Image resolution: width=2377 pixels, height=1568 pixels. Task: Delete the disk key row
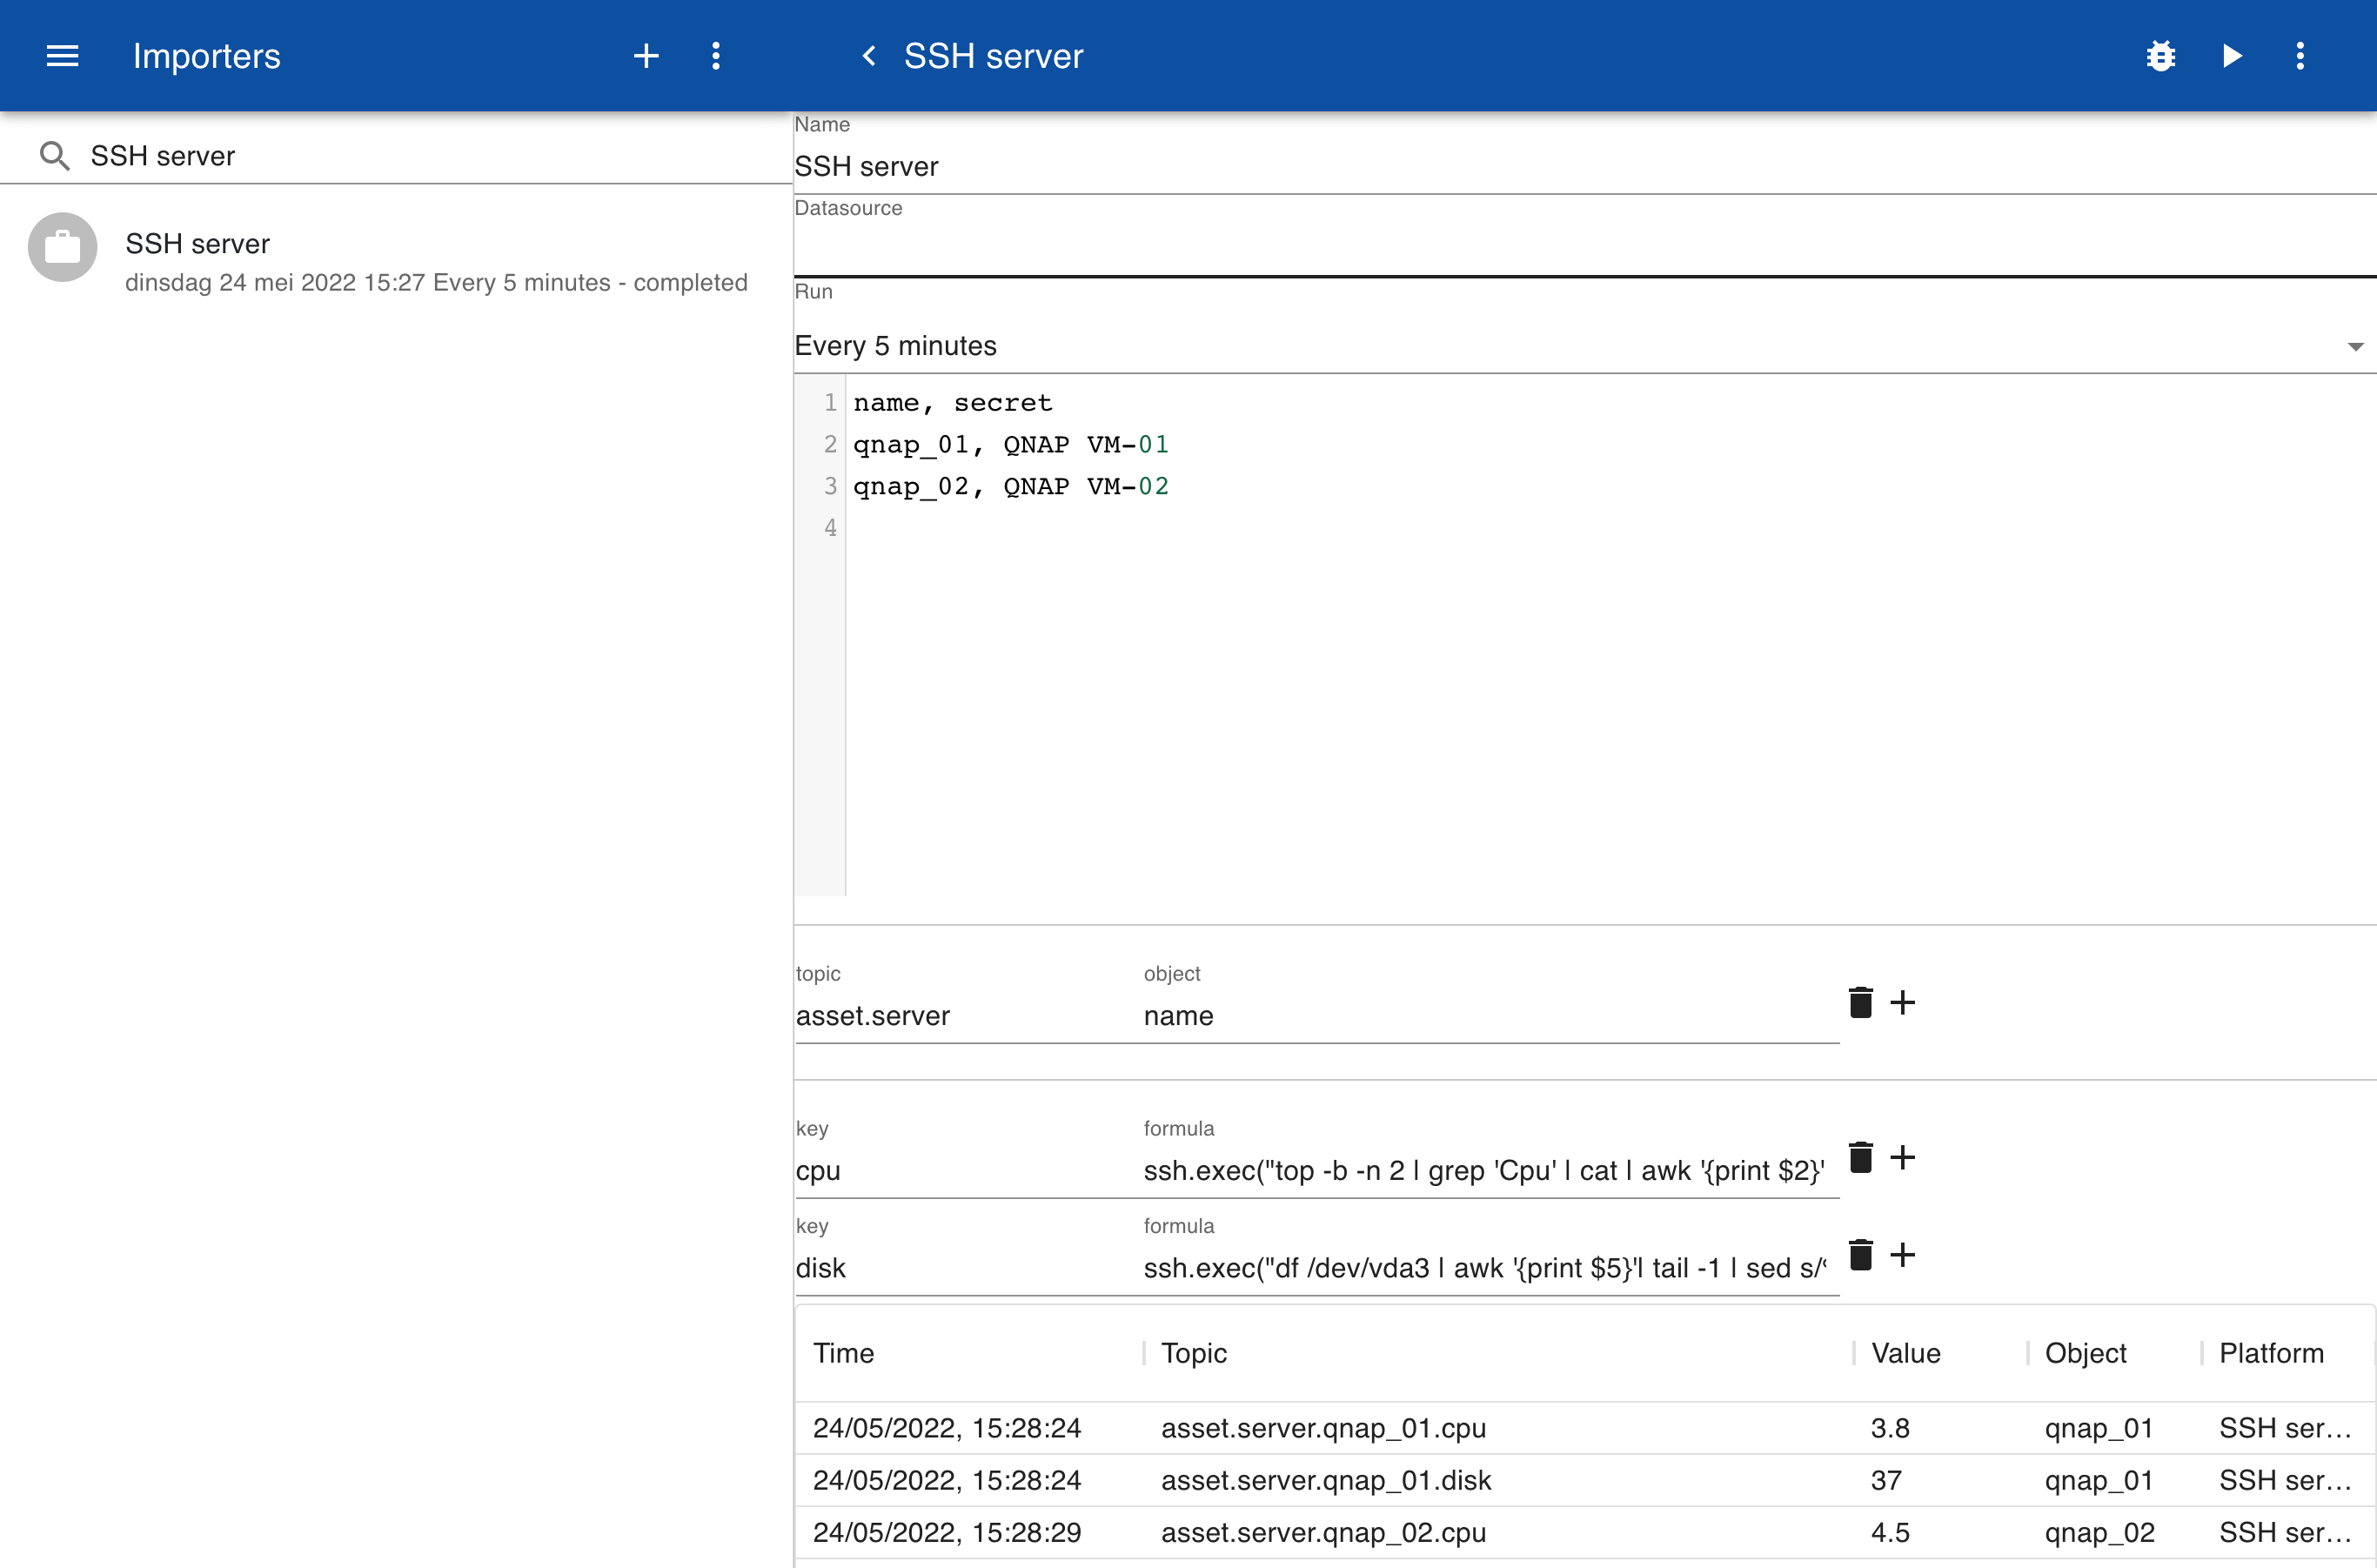pos(1860,1254)
